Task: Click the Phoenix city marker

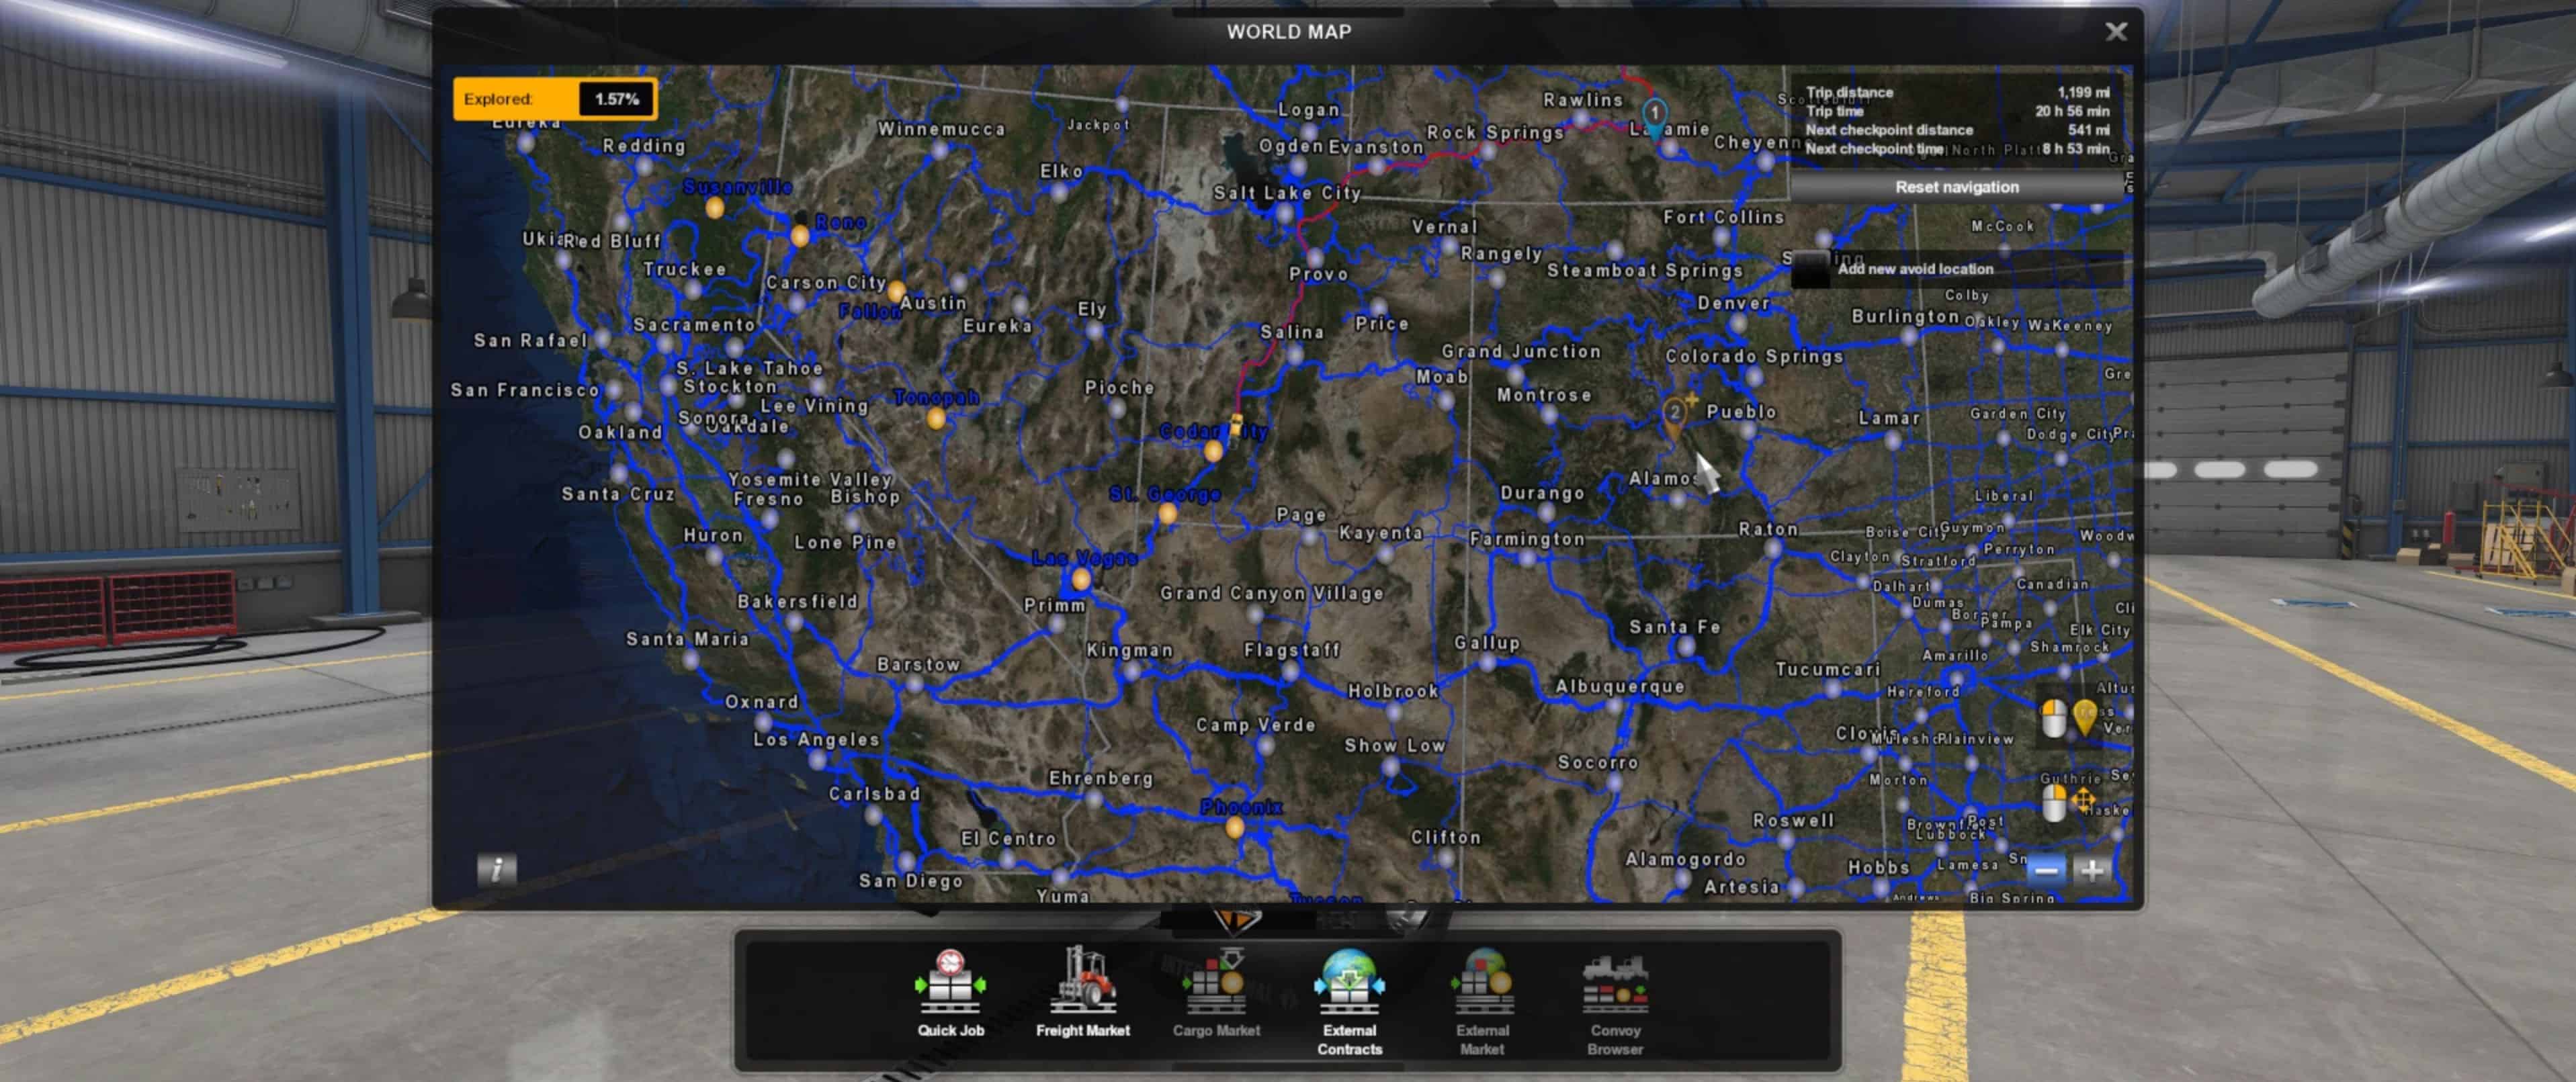Action: coord(1235,828)
